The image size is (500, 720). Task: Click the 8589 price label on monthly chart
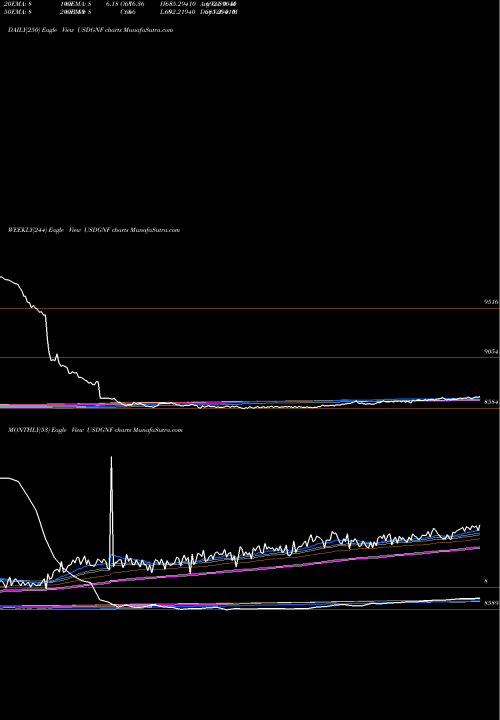point(491,603)
